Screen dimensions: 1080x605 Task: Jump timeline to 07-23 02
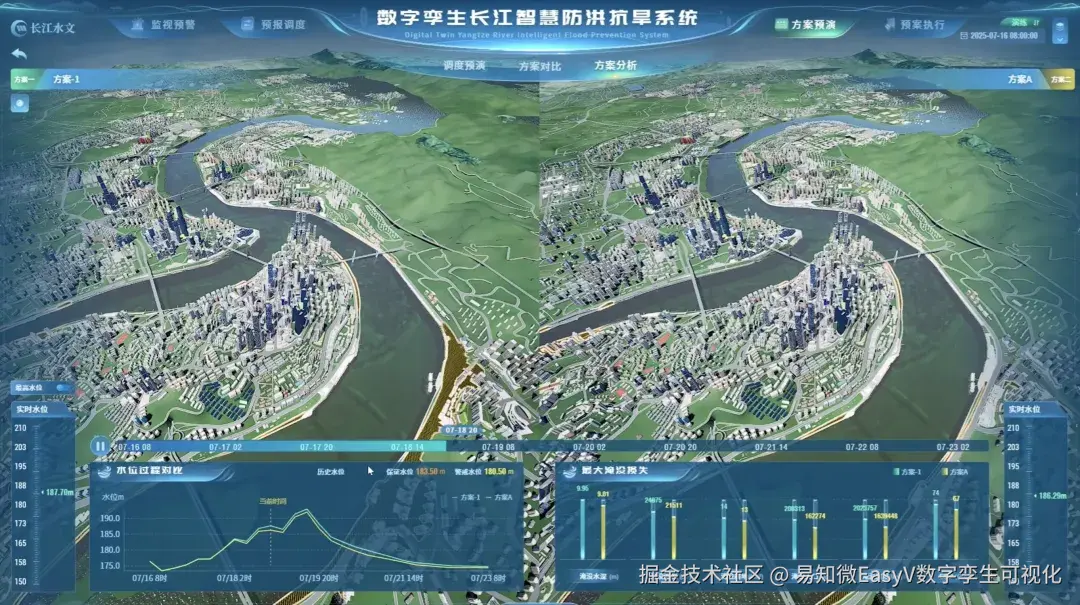953,447
